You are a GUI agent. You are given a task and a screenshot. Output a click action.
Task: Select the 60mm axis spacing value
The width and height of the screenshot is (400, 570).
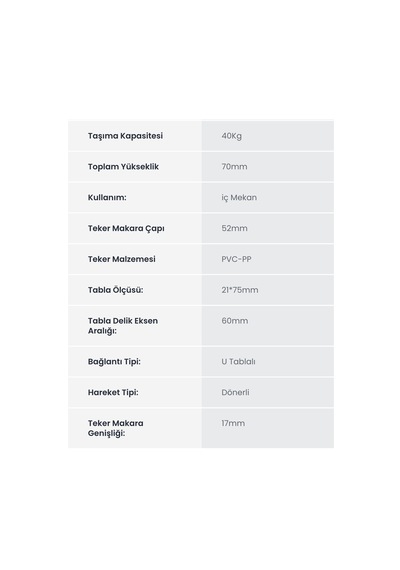[x=235, y=321]
